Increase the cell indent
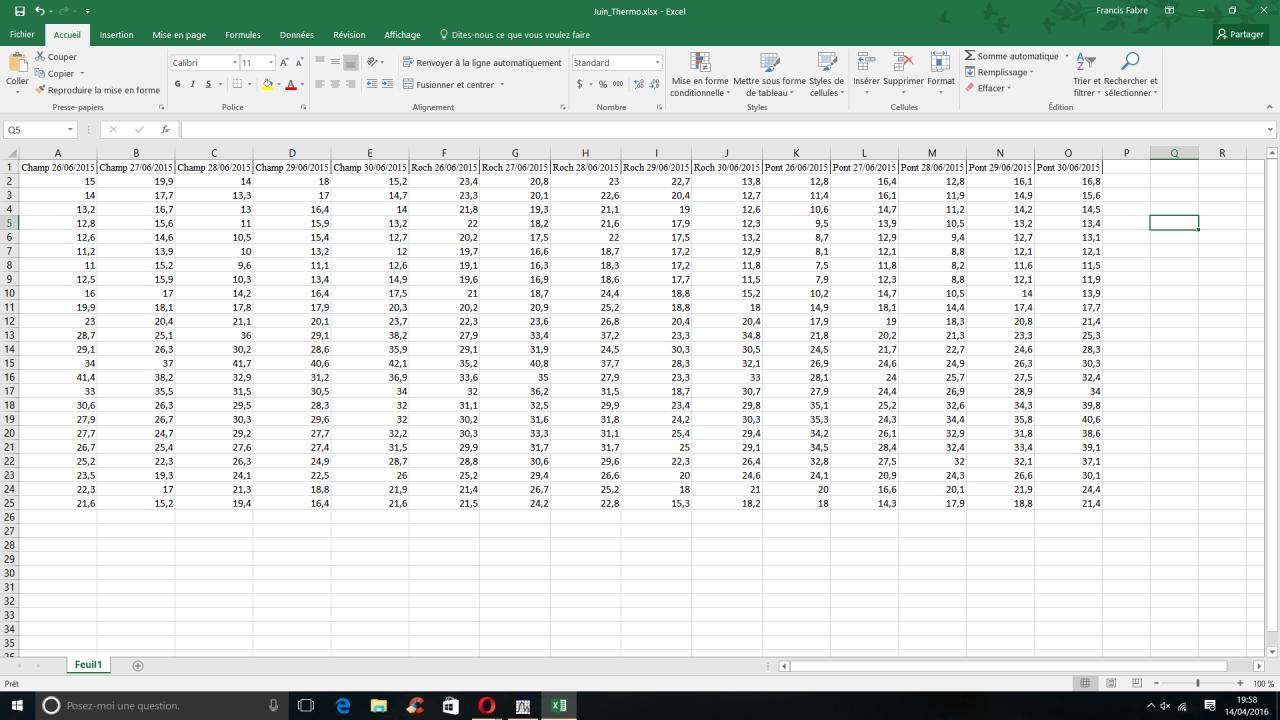Image resolution: width=1280 pixels, height=720 pixels. point(387,84)
